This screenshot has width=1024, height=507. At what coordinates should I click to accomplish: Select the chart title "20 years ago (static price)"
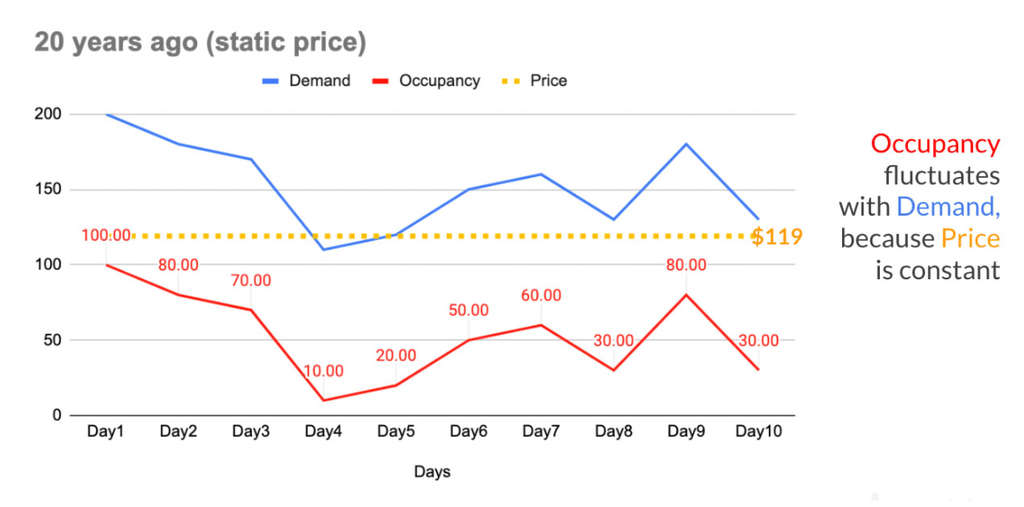coord(200,42)
